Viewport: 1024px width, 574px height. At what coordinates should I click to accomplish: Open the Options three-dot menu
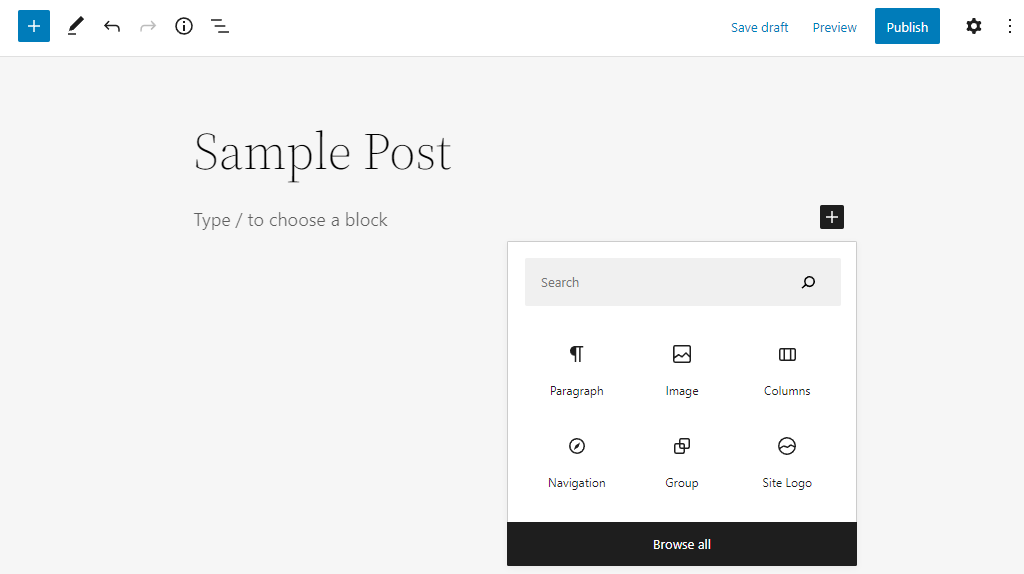1009,27
